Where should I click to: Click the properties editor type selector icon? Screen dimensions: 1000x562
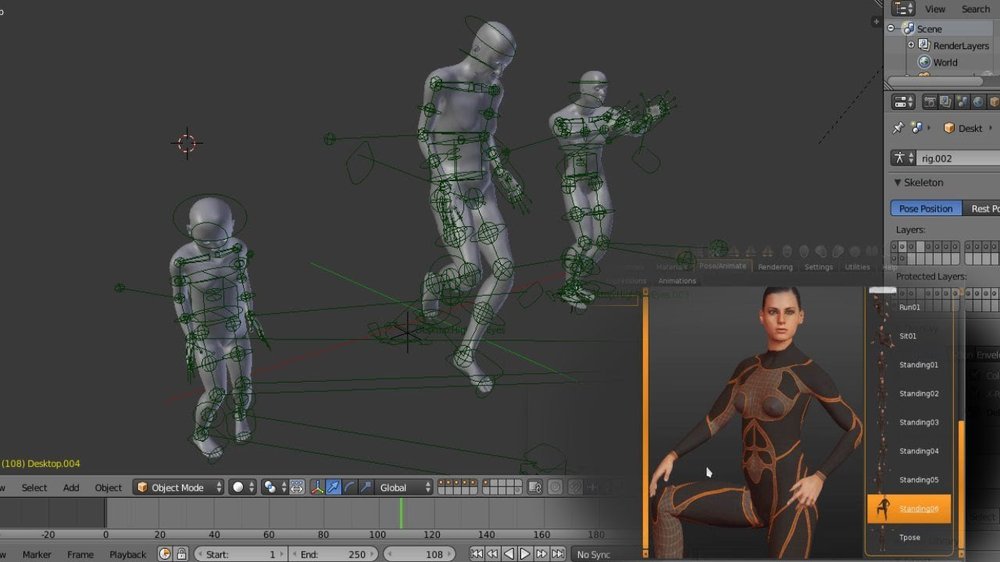tap(903, 102)
